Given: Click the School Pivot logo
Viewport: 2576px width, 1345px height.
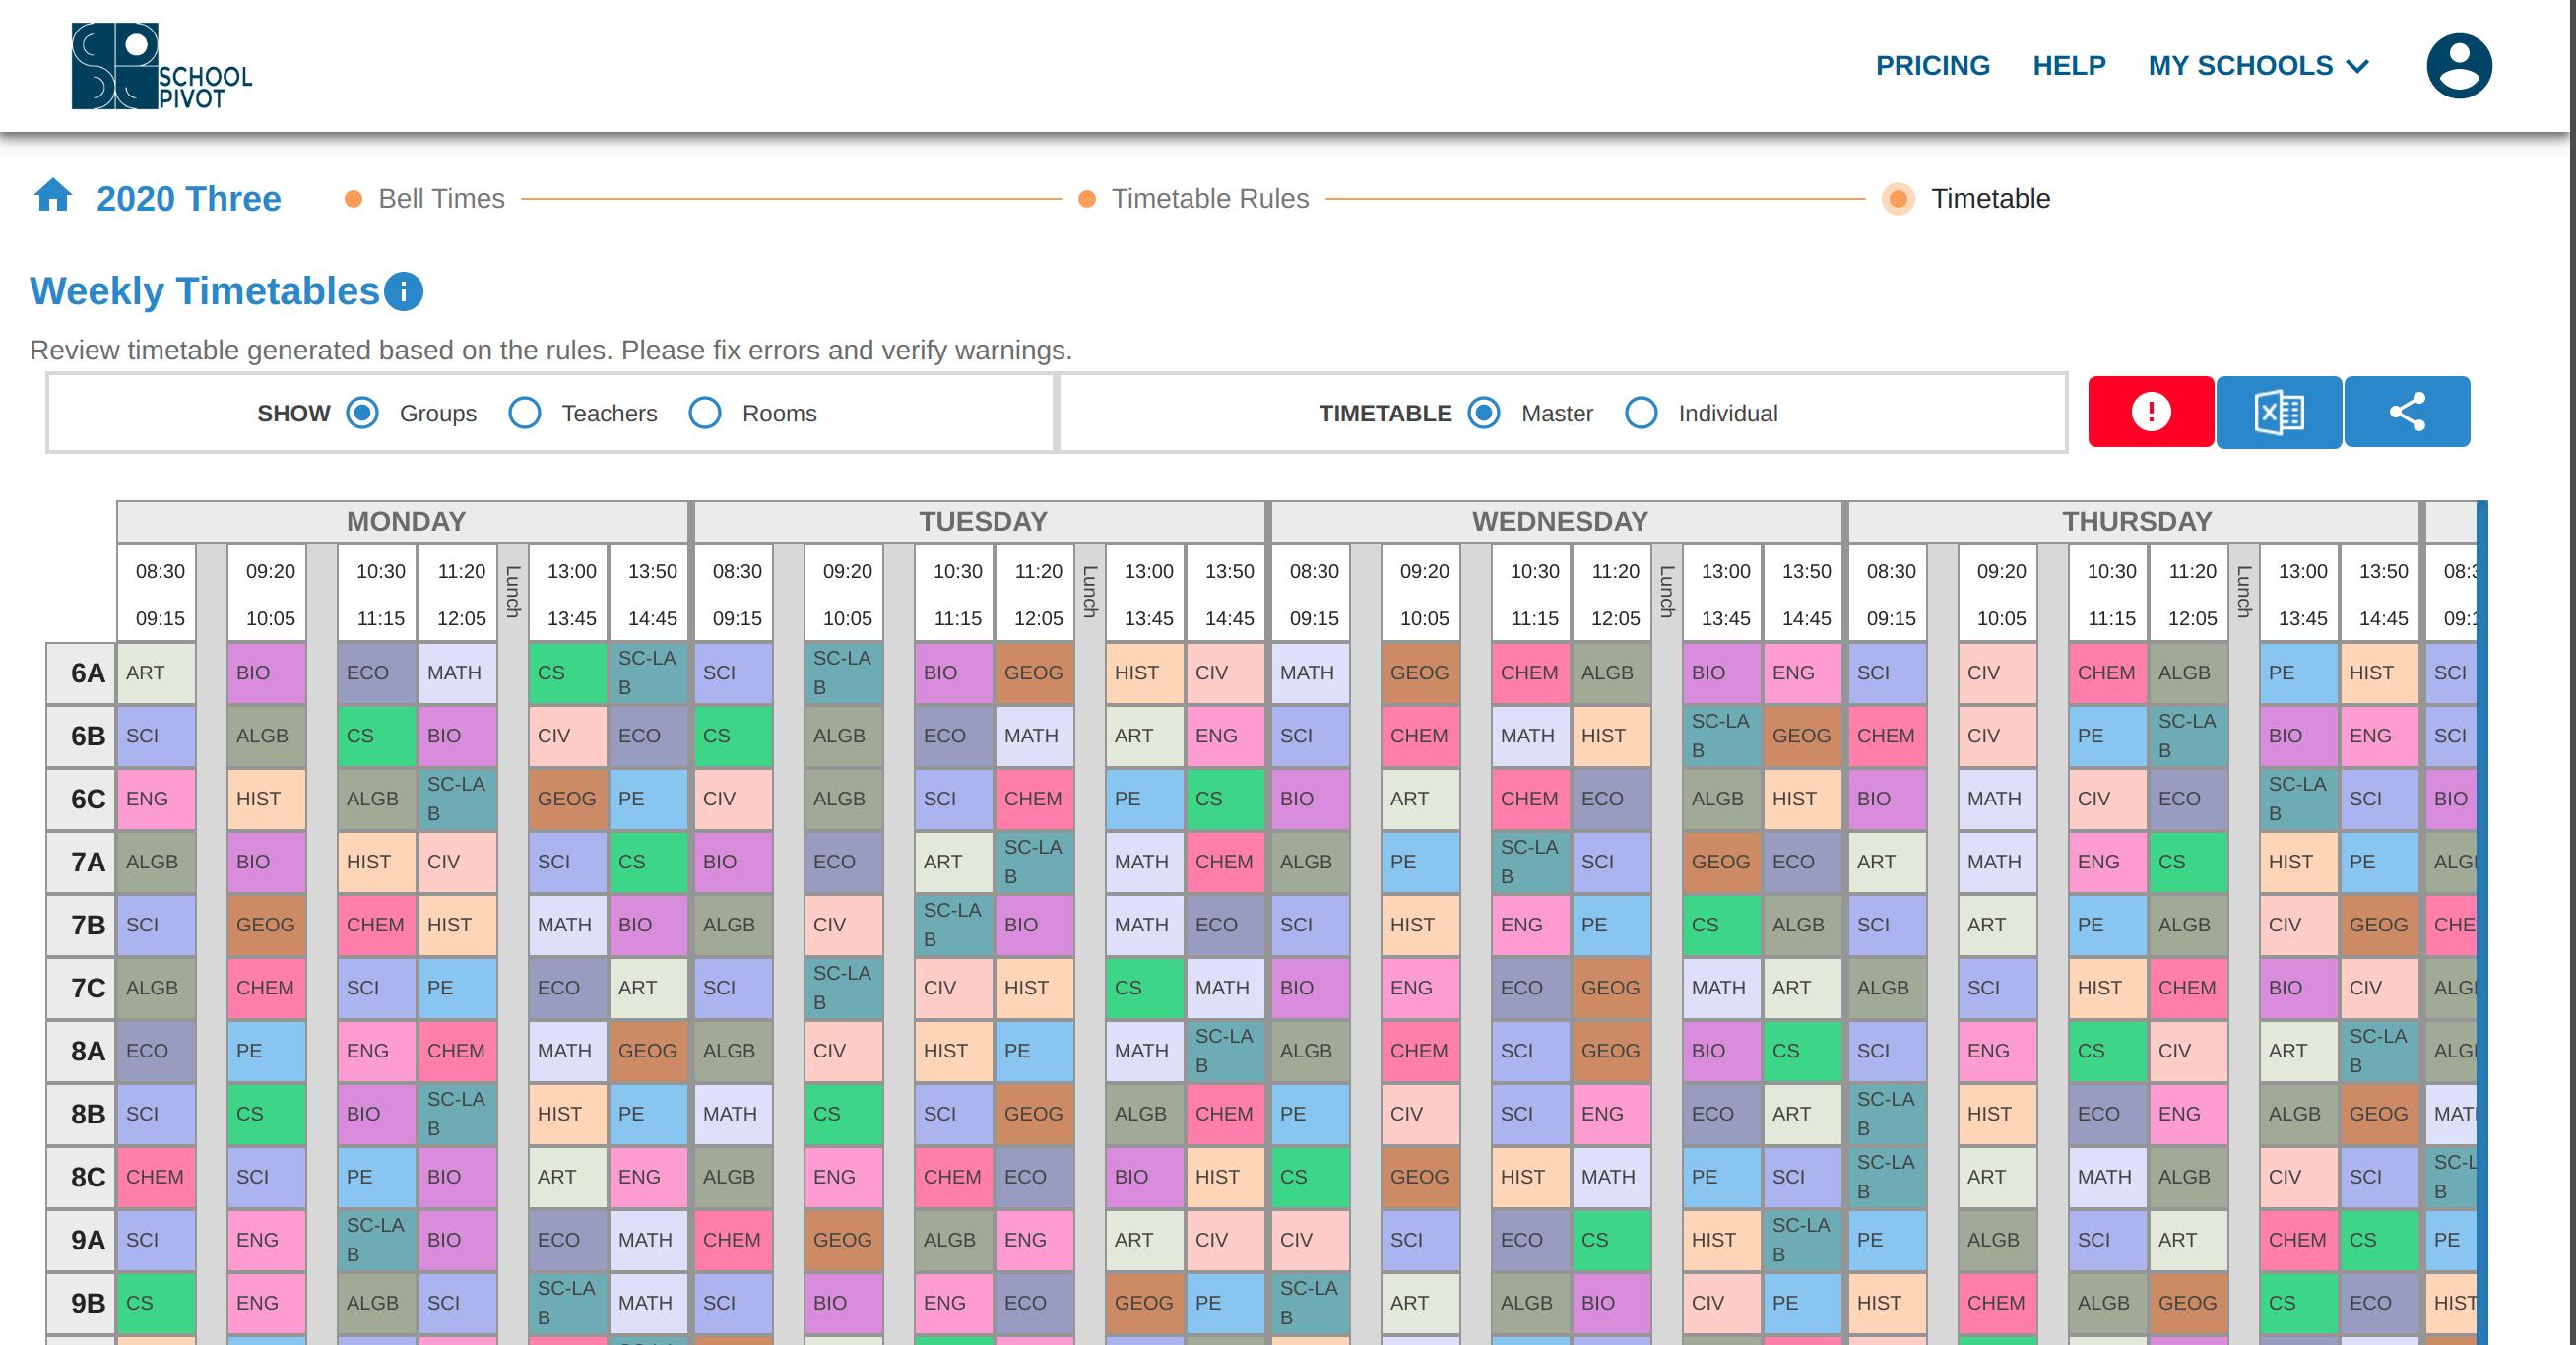Looking at the screenshot, I should pyautogui.click(x=162, y=66).
